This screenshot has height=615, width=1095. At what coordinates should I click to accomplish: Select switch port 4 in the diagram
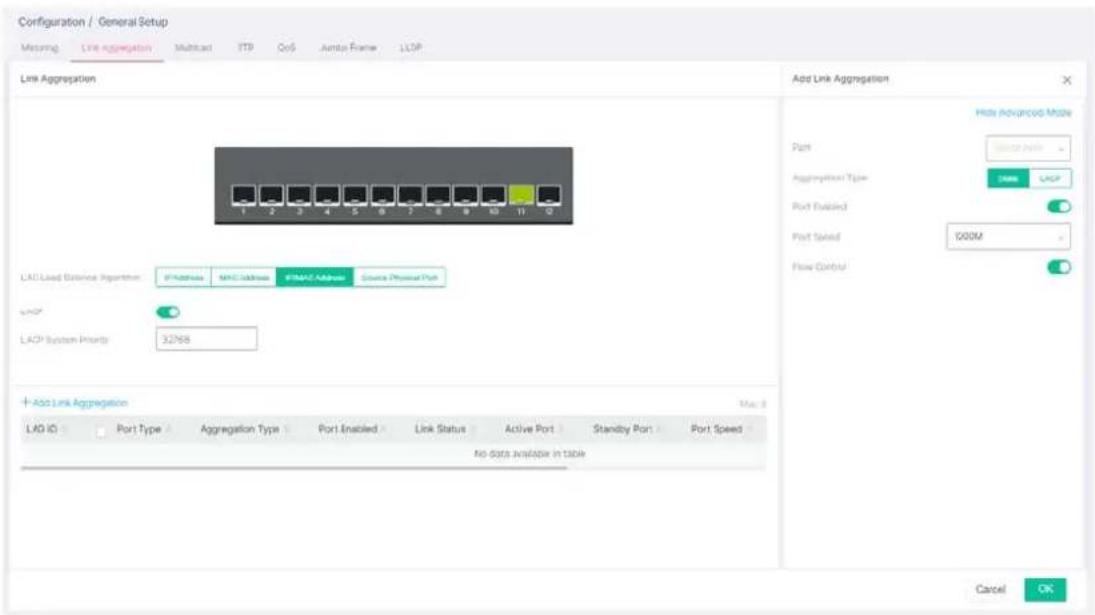click(x=327, y=195)
